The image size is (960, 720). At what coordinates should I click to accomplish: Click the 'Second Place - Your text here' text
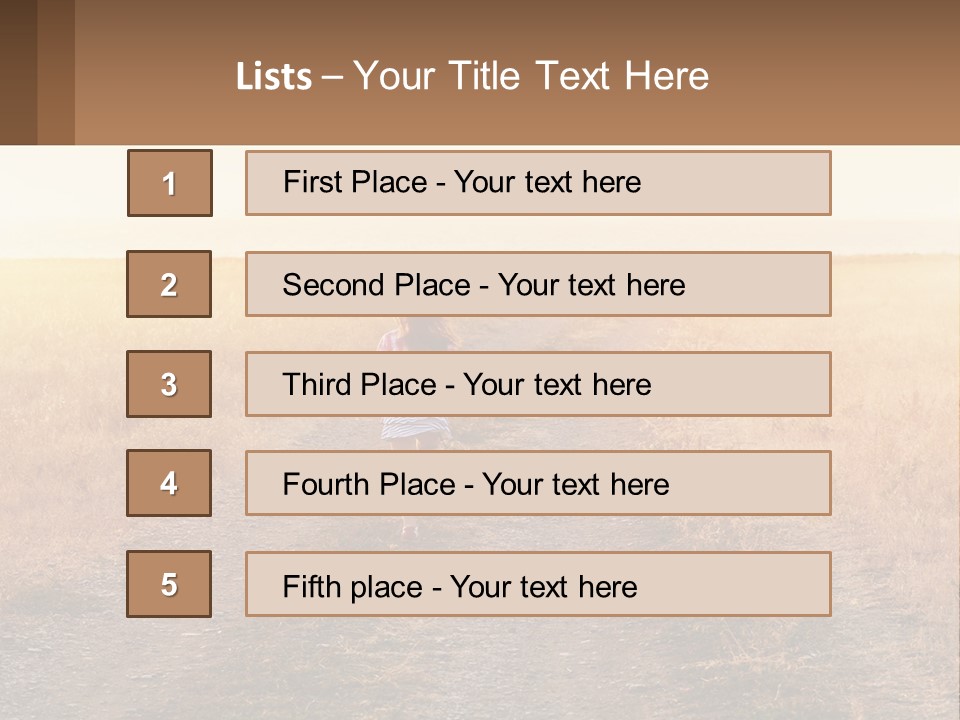point(483,285)
